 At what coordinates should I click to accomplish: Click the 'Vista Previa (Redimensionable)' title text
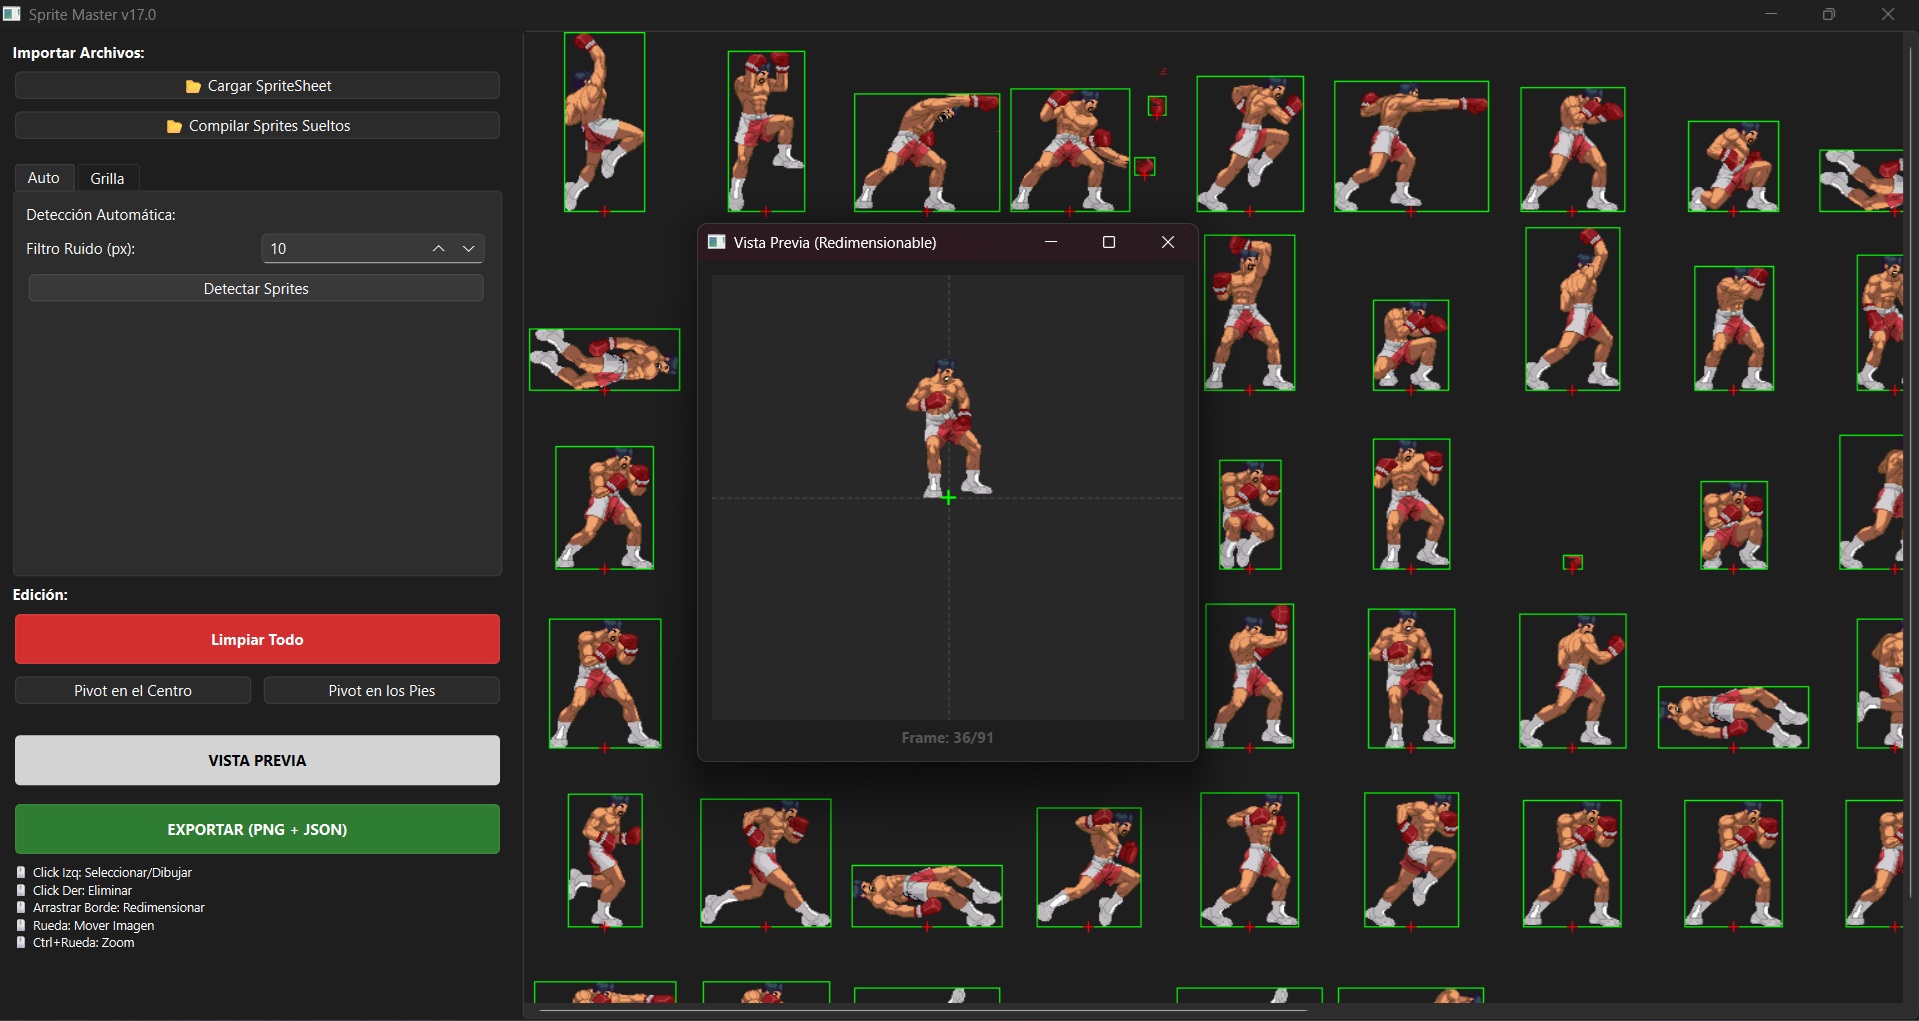pos(835,243)
